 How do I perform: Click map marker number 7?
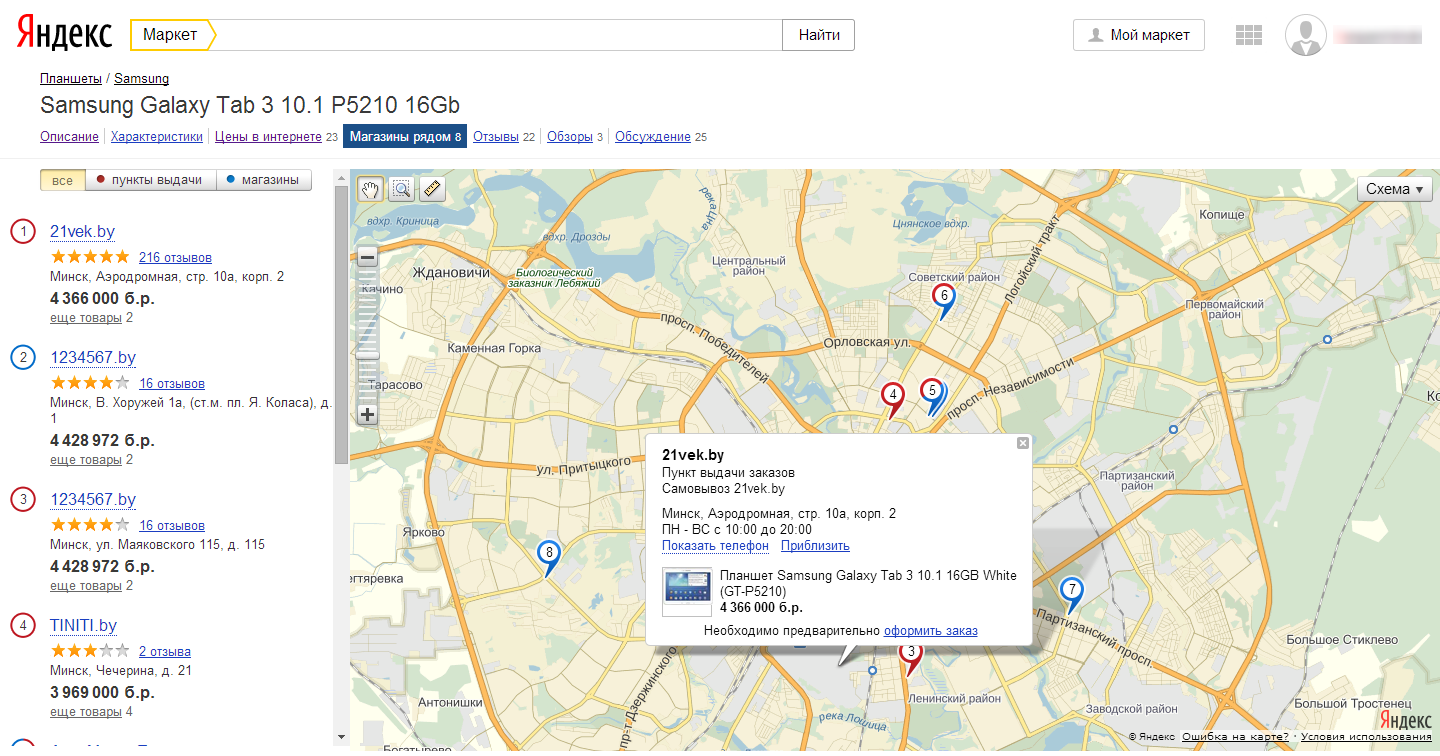pos(1071,590)
